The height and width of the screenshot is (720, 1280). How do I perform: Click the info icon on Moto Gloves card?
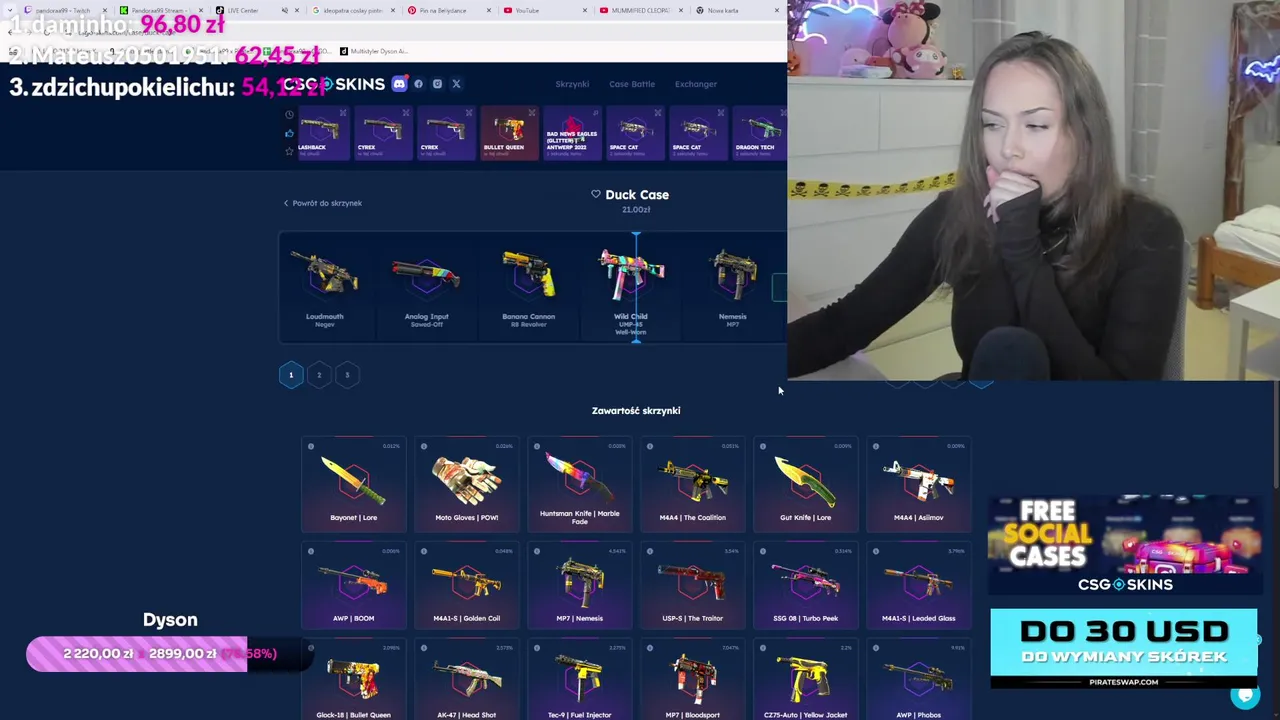(x=424, y=446)
